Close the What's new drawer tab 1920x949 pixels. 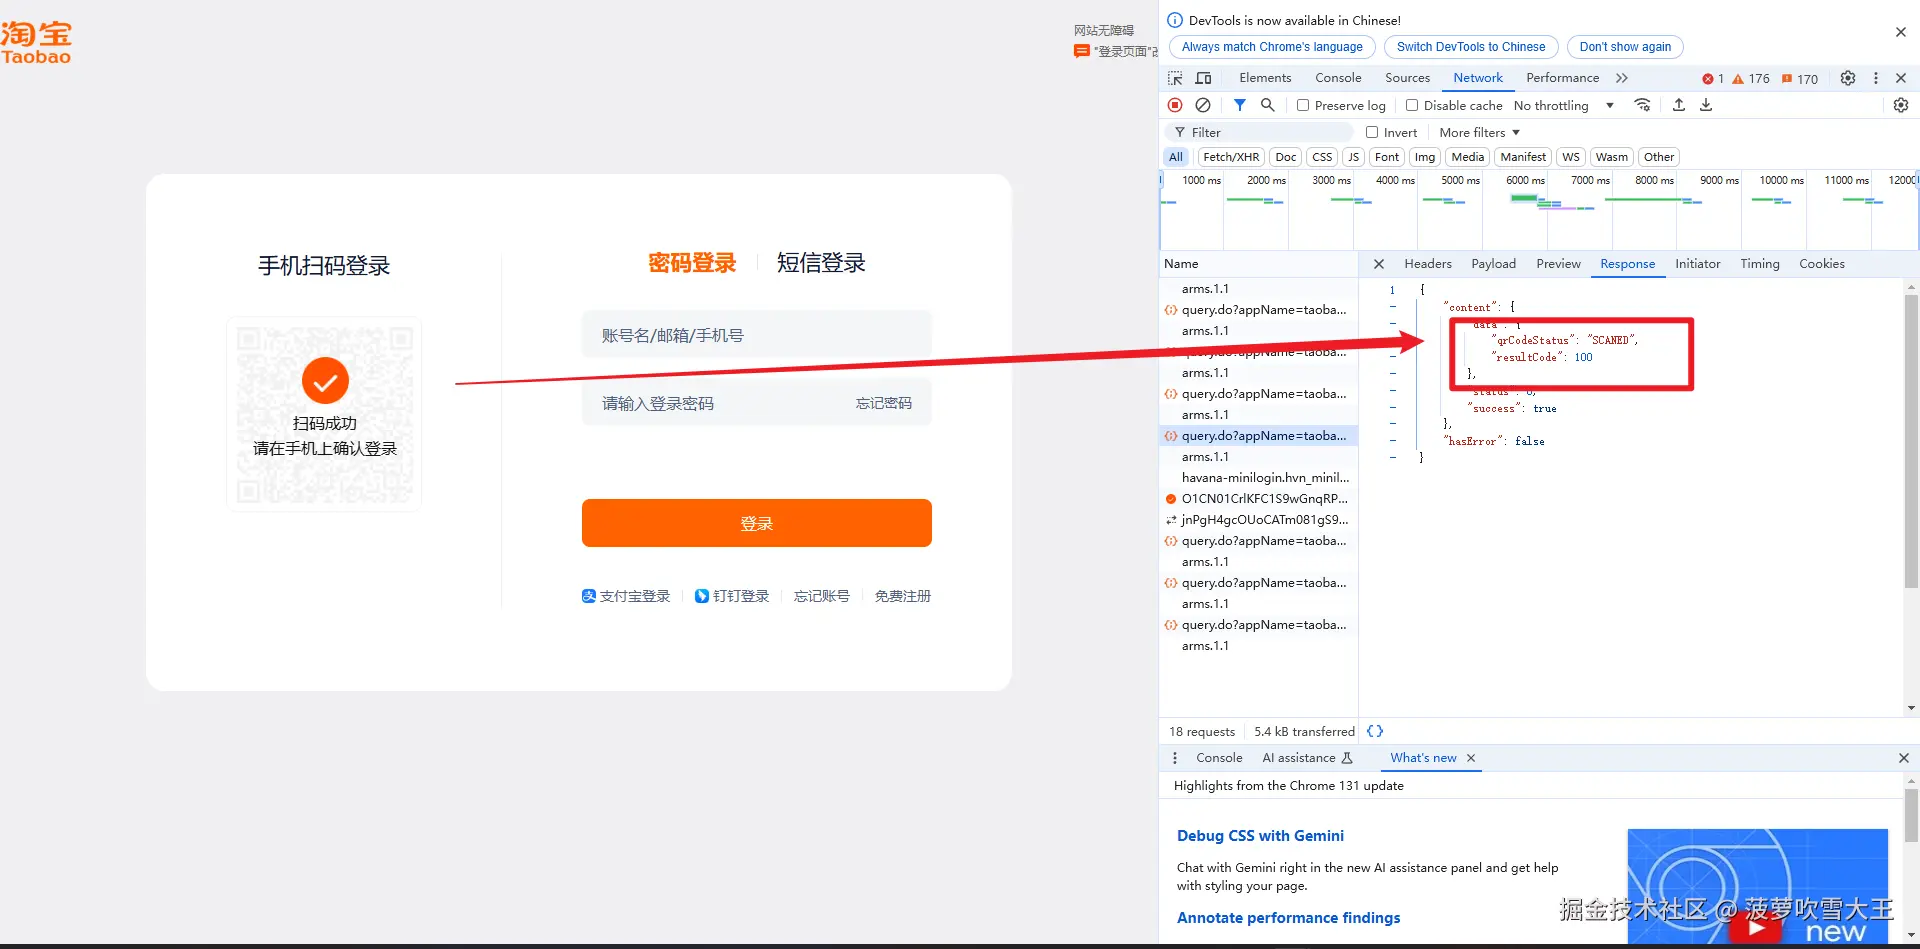pos(1471,758)
